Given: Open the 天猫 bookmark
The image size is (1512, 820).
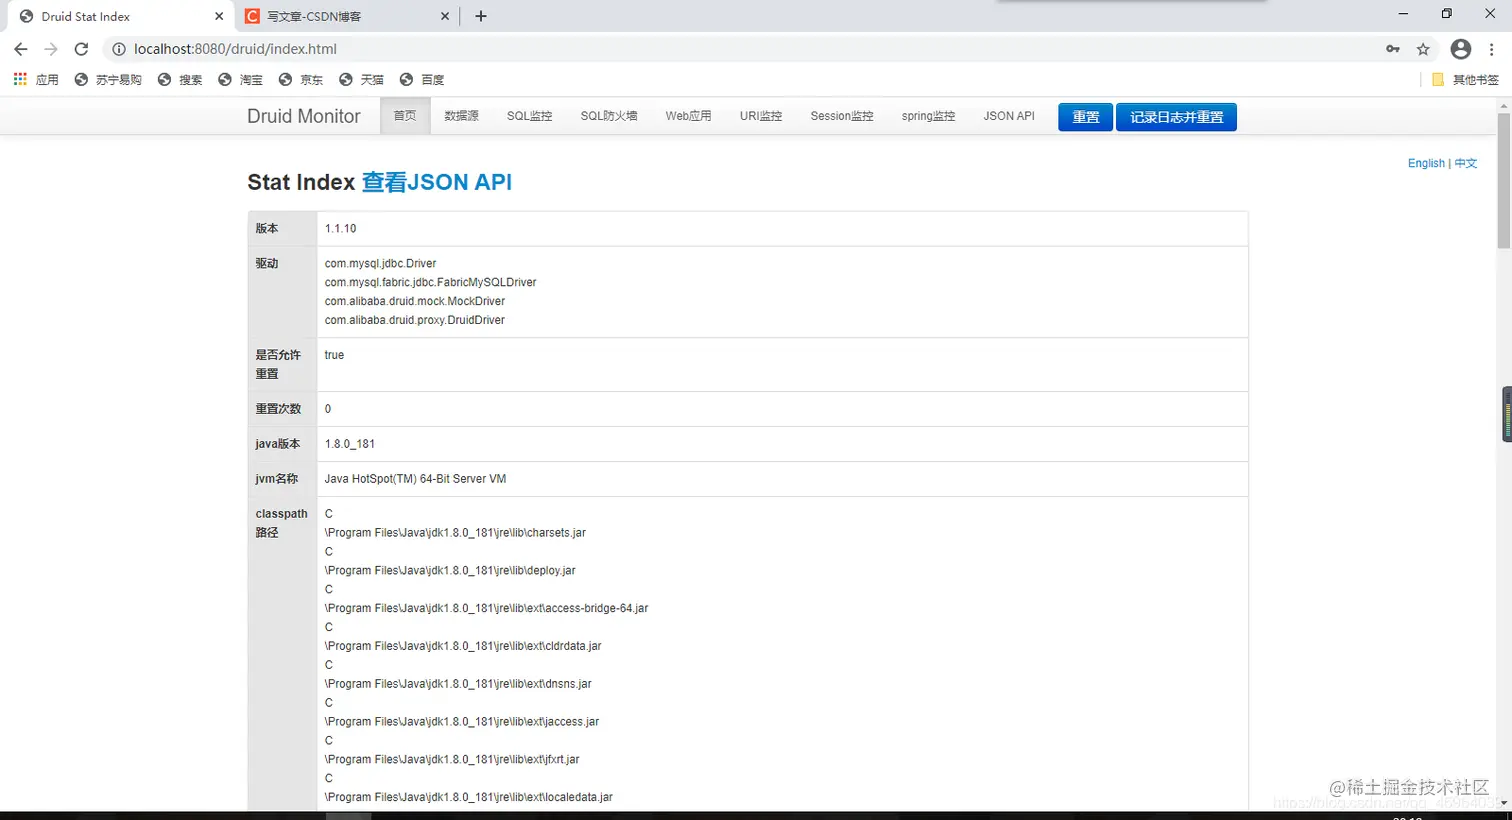Looking at the screenshot, I should (x=361, y=79).
